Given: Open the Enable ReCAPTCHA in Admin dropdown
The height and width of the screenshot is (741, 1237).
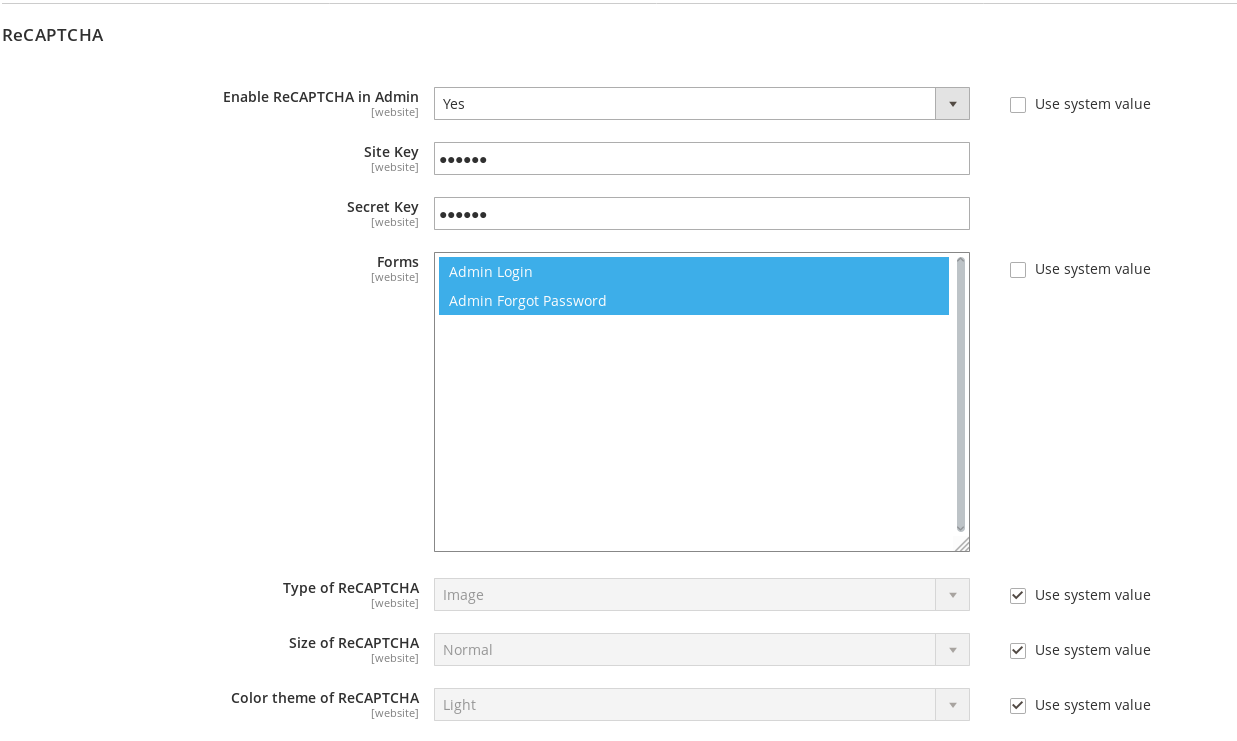Looking at the screenshot, I should pyautogui.click(x=685, y=104).
